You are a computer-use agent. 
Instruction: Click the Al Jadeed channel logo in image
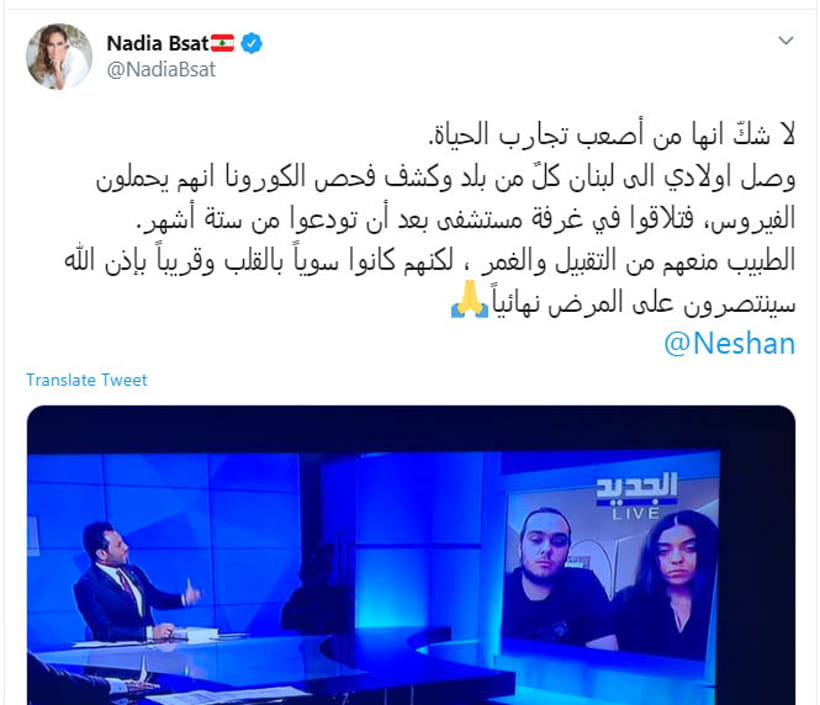coord(636,487)
